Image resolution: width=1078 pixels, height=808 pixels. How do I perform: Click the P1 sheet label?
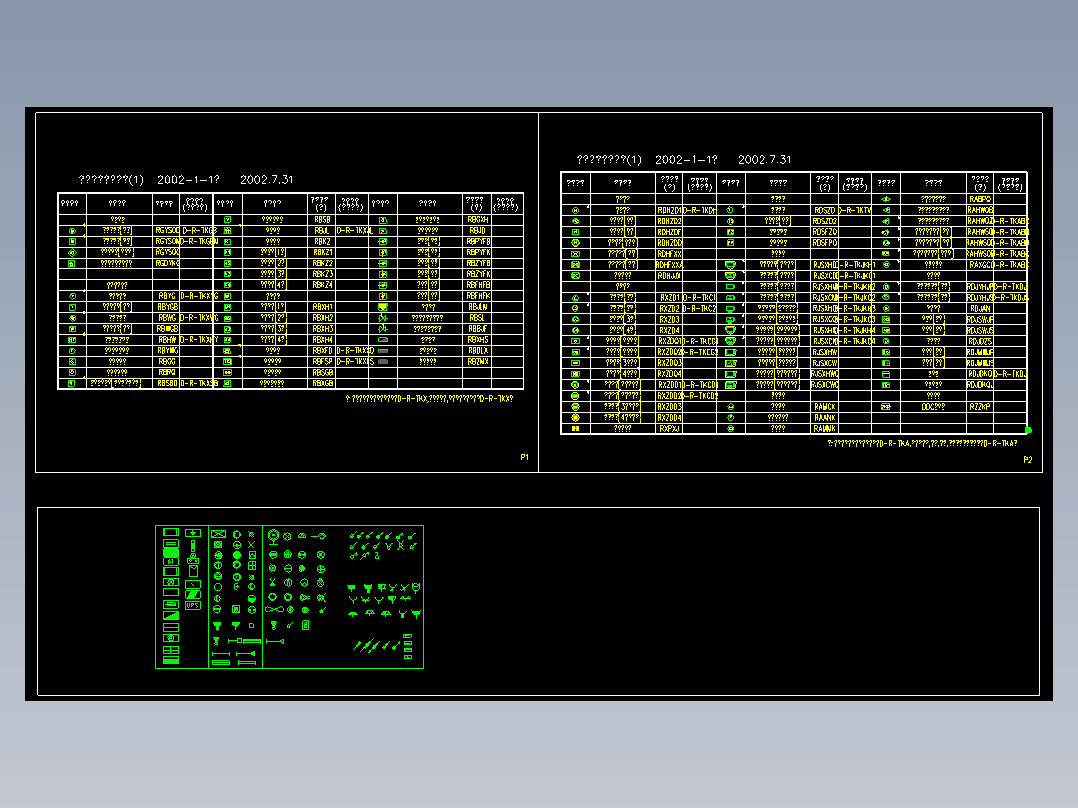(x=525, y=457)
